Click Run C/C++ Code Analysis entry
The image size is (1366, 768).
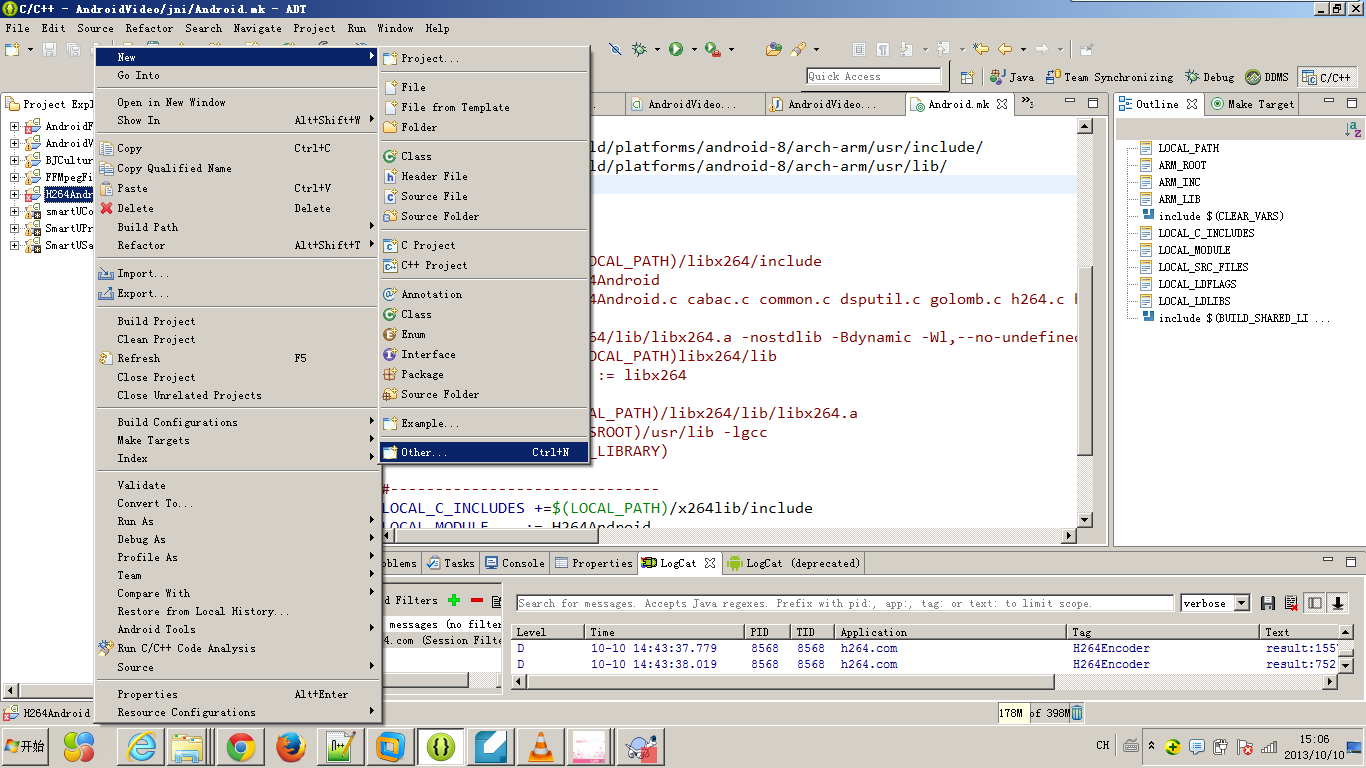click(x=237, y=648)
